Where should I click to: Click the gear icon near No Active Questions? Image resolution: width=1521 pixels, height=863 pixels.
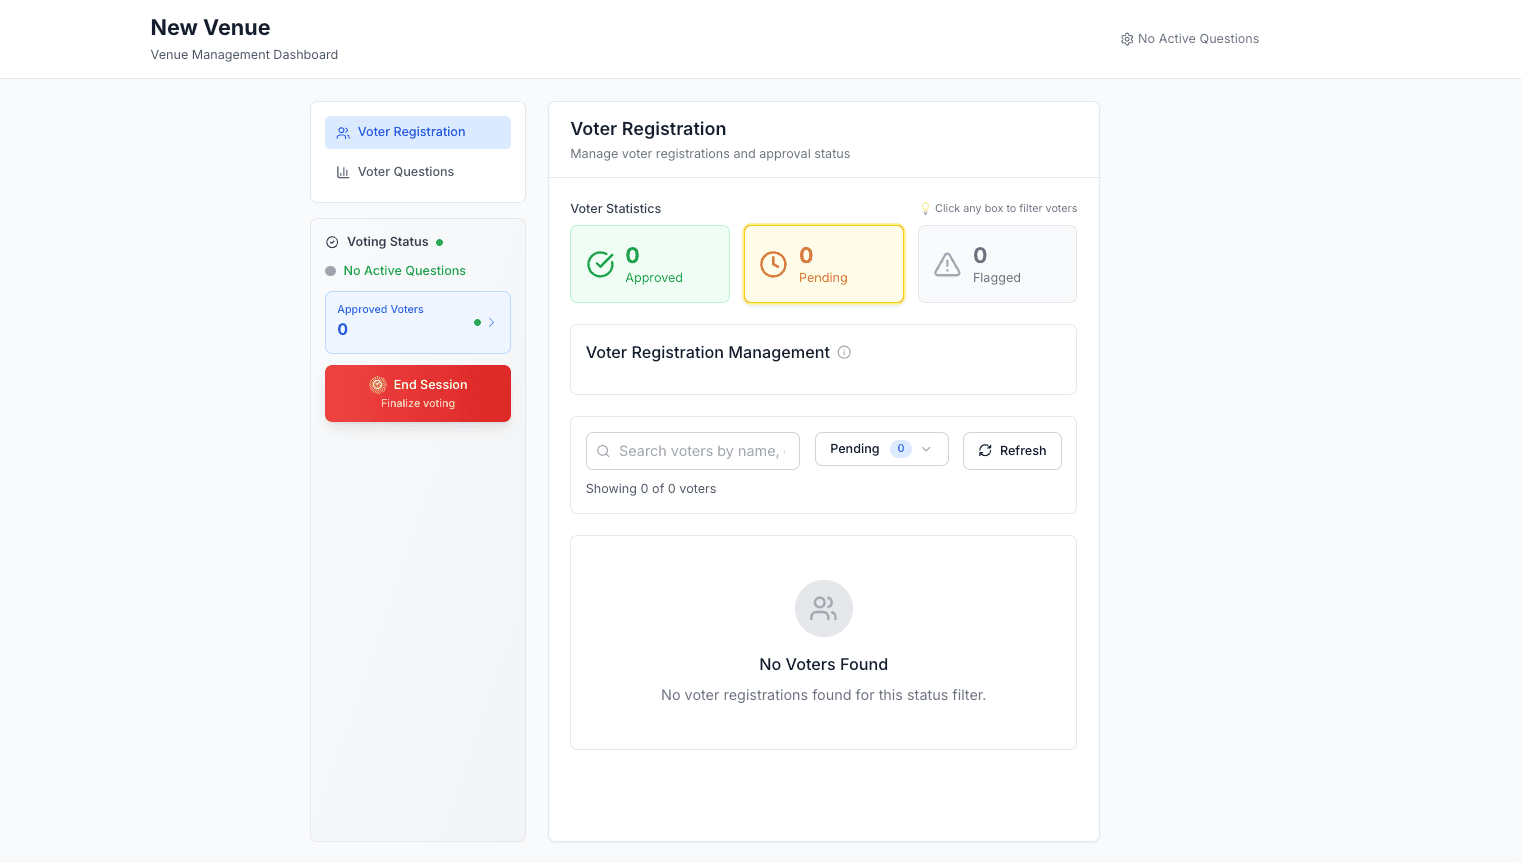tap(1127, 39)
